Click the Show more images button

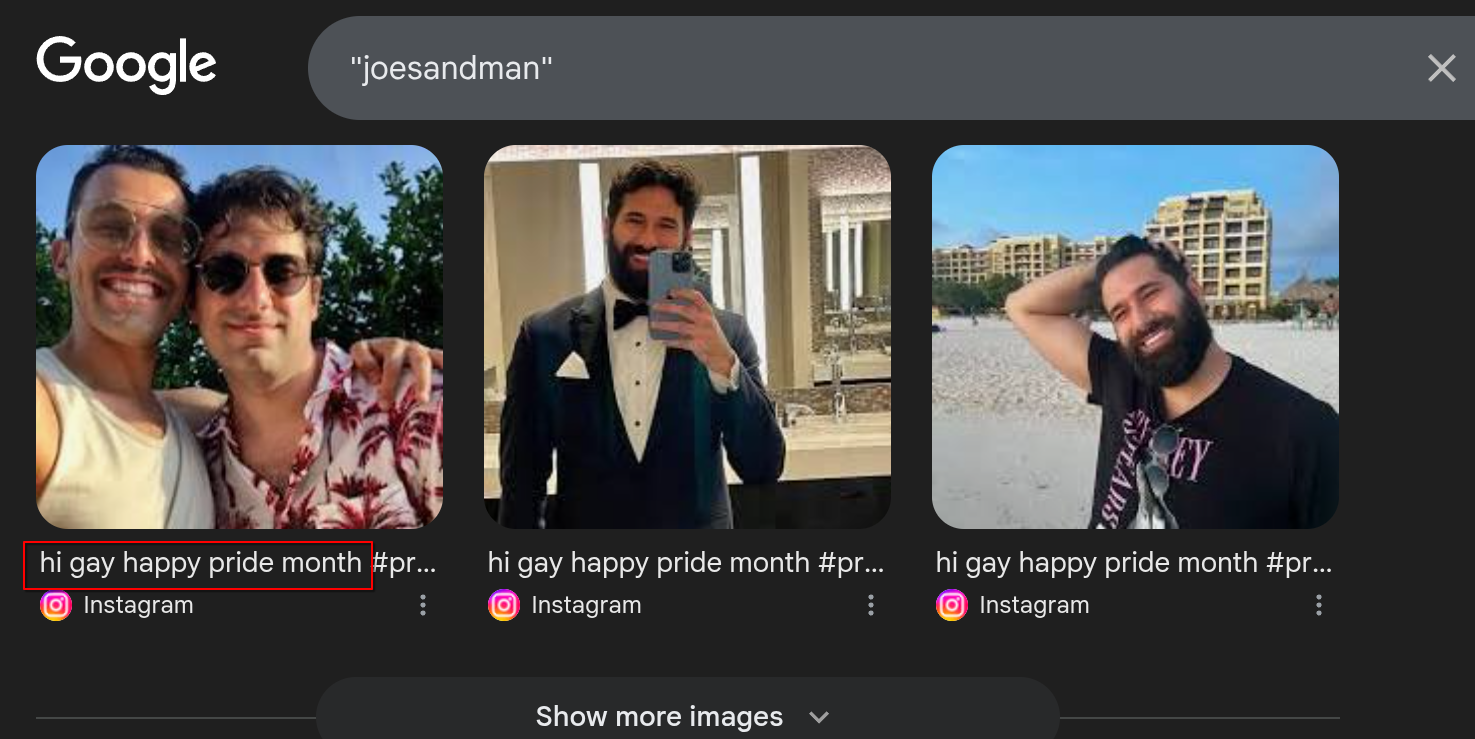click(x=659, y=716)
